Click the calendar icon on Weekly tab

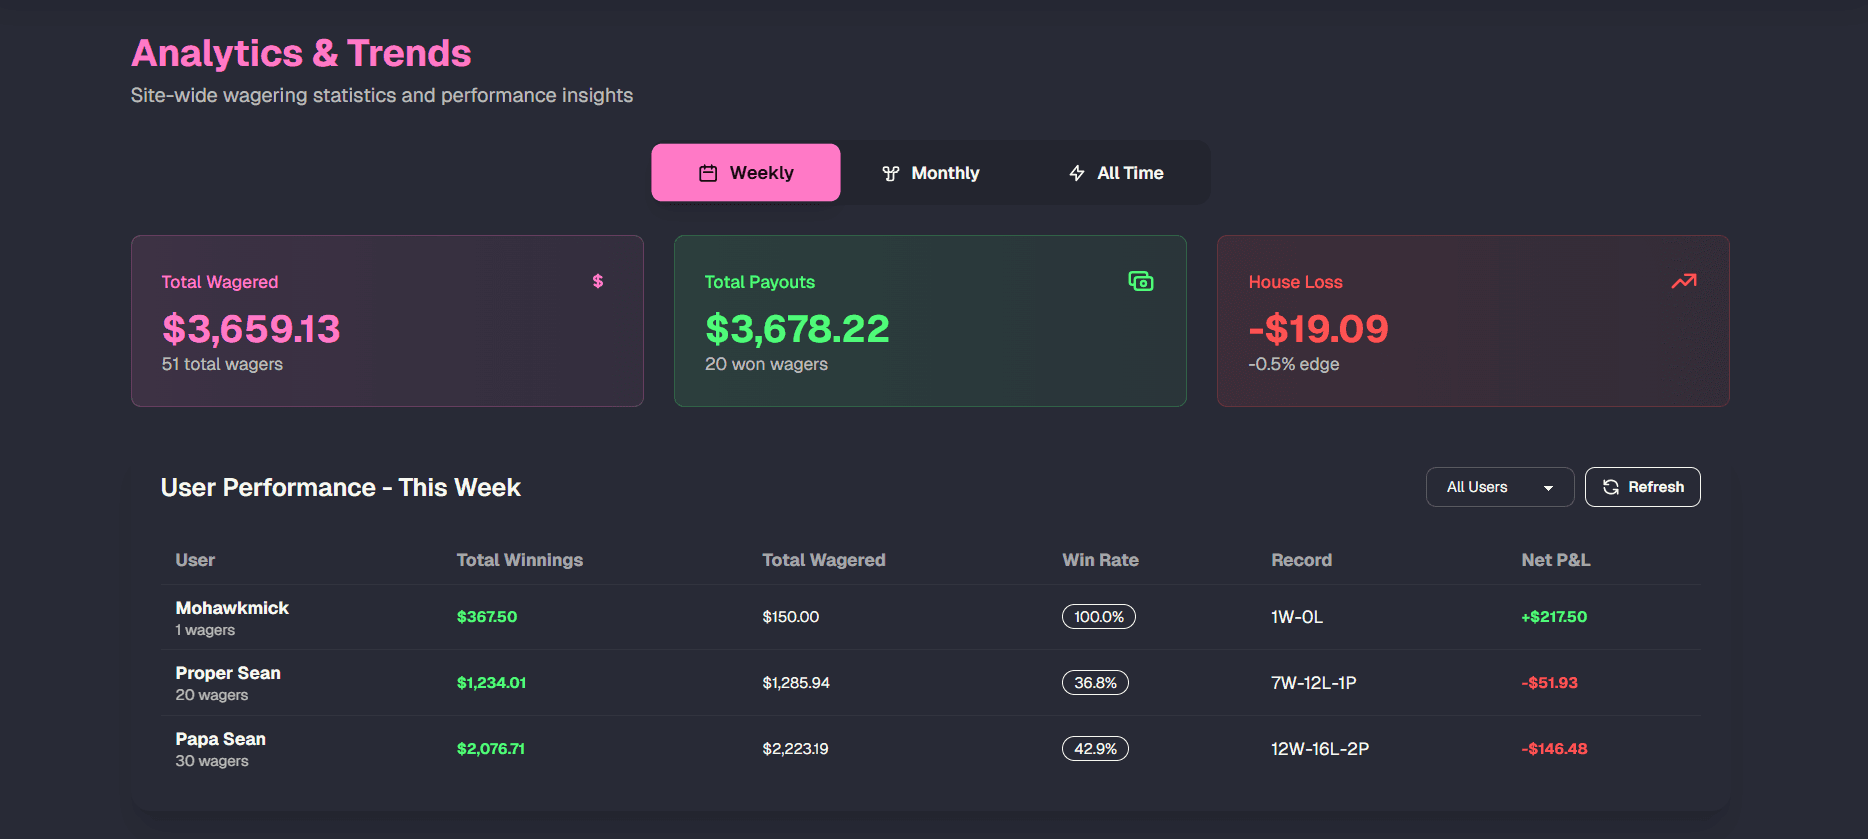708,173
